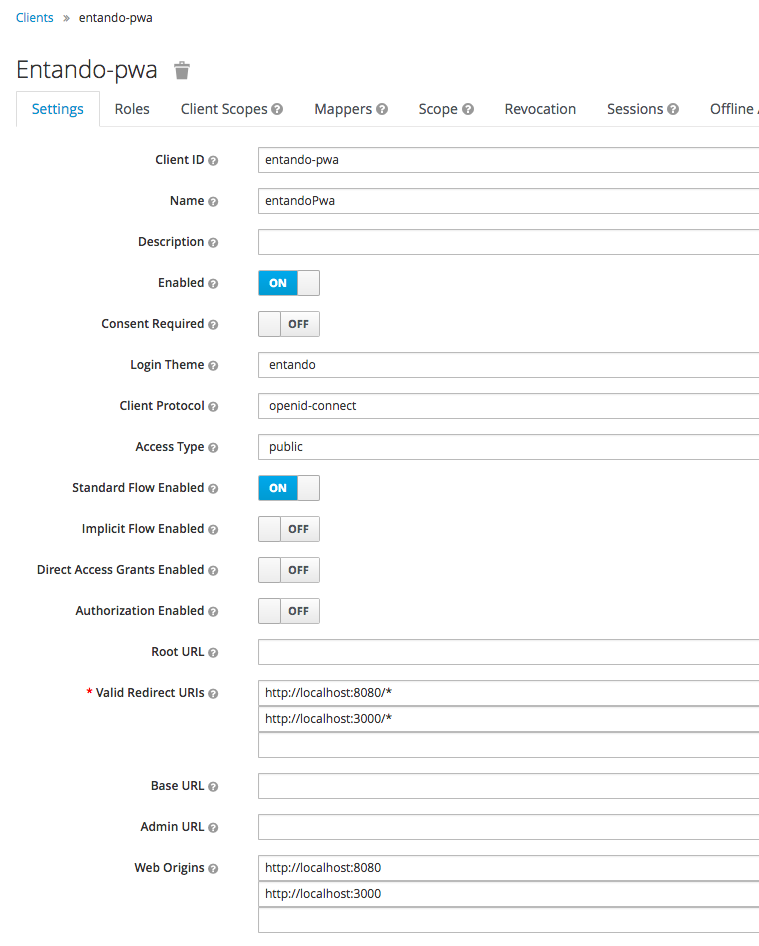Edit web origin http://localhost:8080

509,868
